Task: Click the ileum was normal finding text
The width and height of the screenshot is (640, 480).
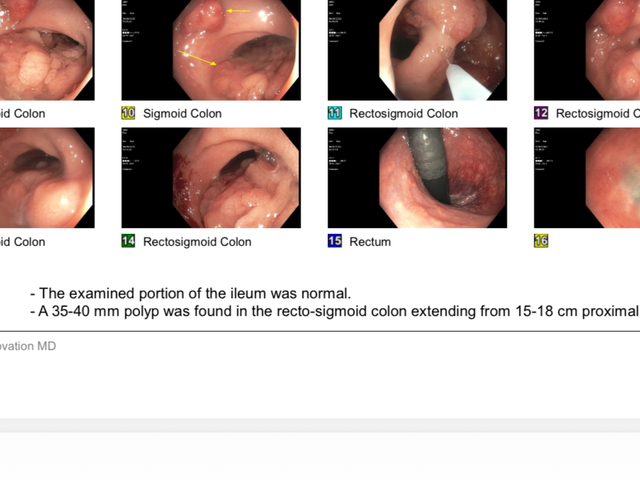Action: point(191,293)
